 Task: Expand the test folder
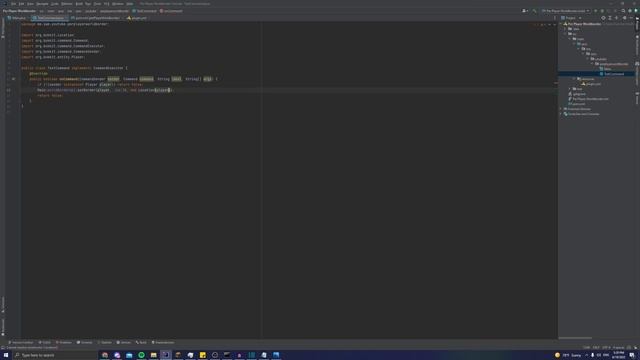(570, 89)
